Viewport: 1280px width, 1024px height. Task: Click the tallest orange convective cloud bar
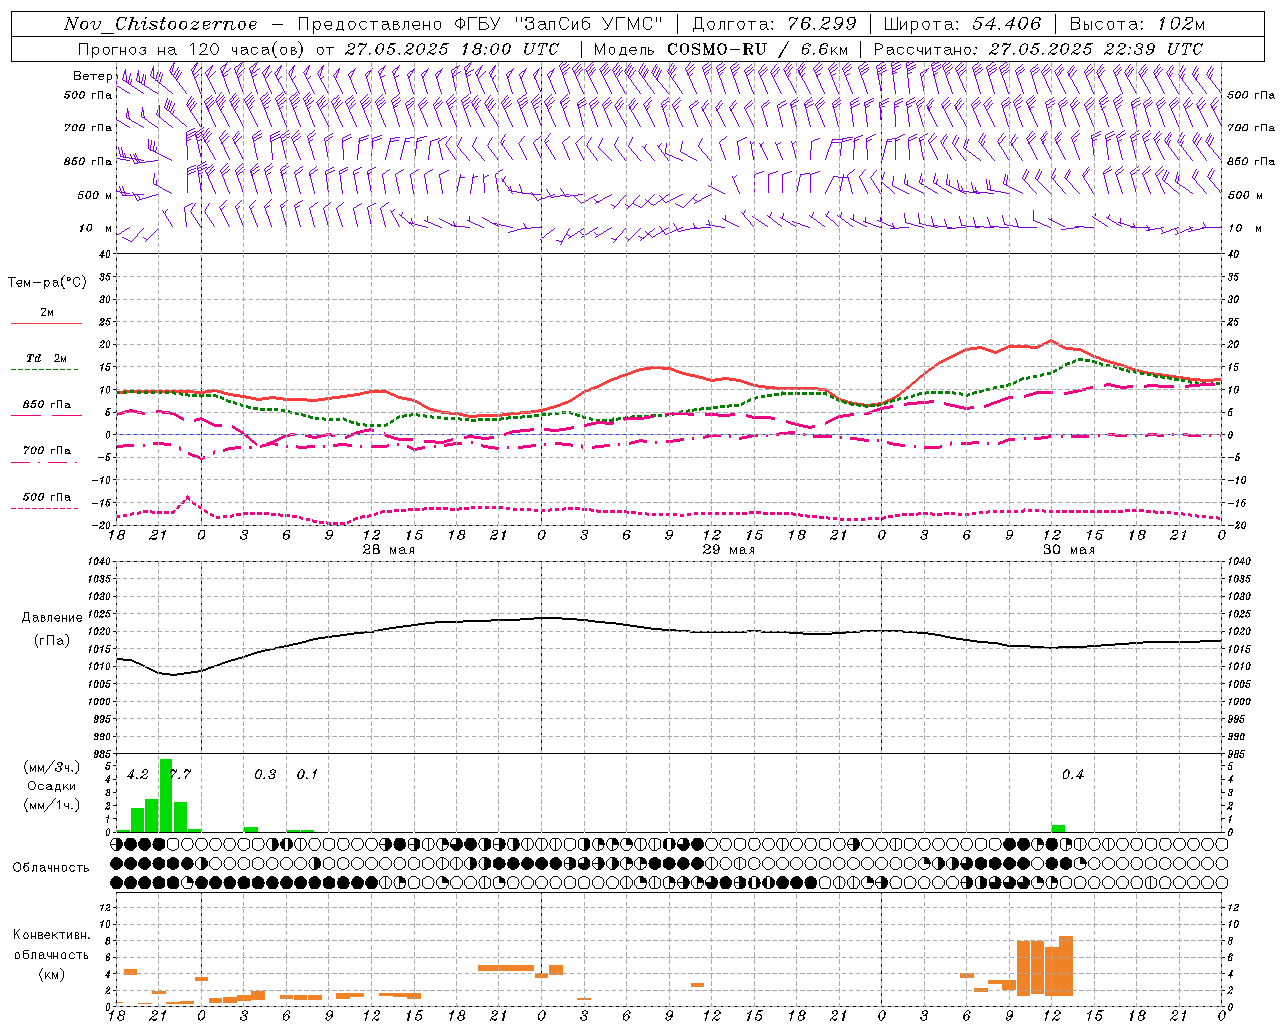point(1066,966)
